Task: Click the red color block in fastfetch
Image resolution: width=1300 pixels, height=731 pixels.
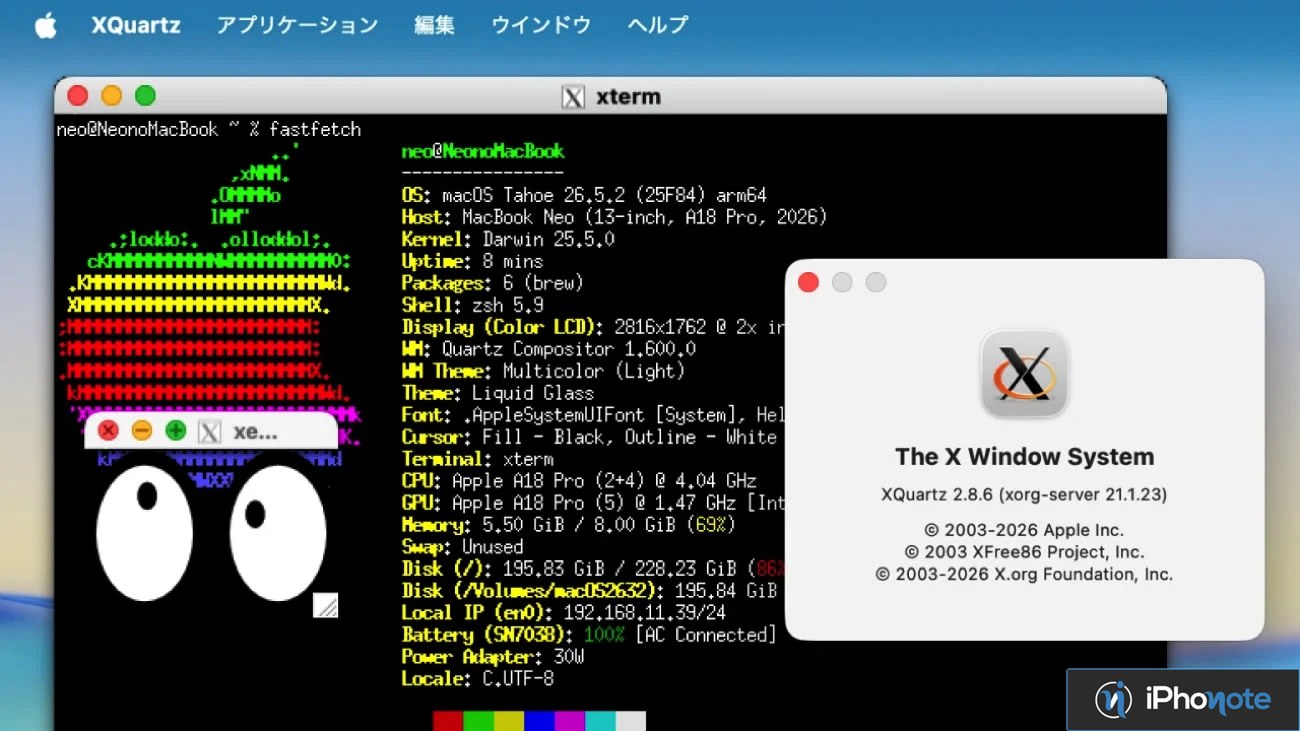Action: pyautogui.click(x=448, y=721)
